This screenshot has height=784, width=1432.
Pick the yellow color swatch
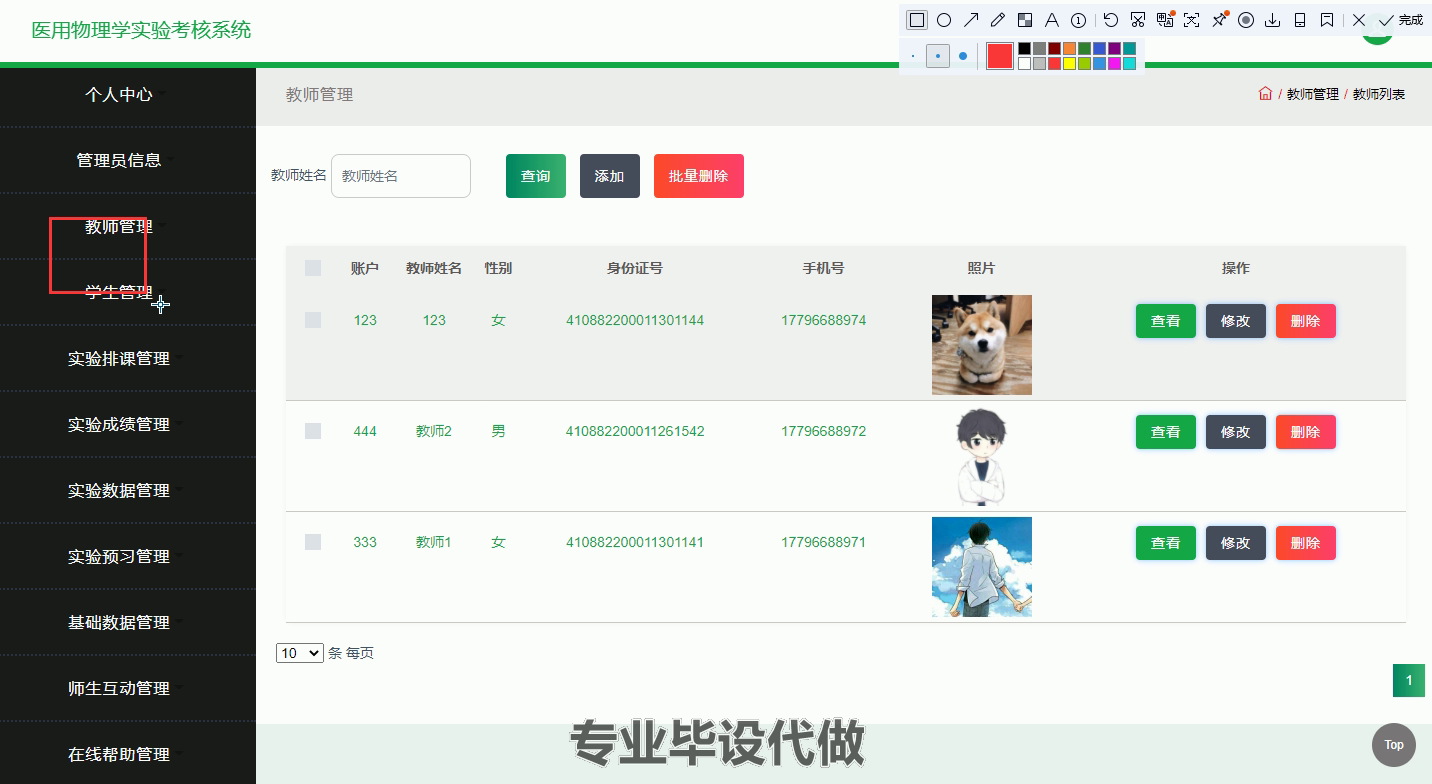click(1069, 63)
